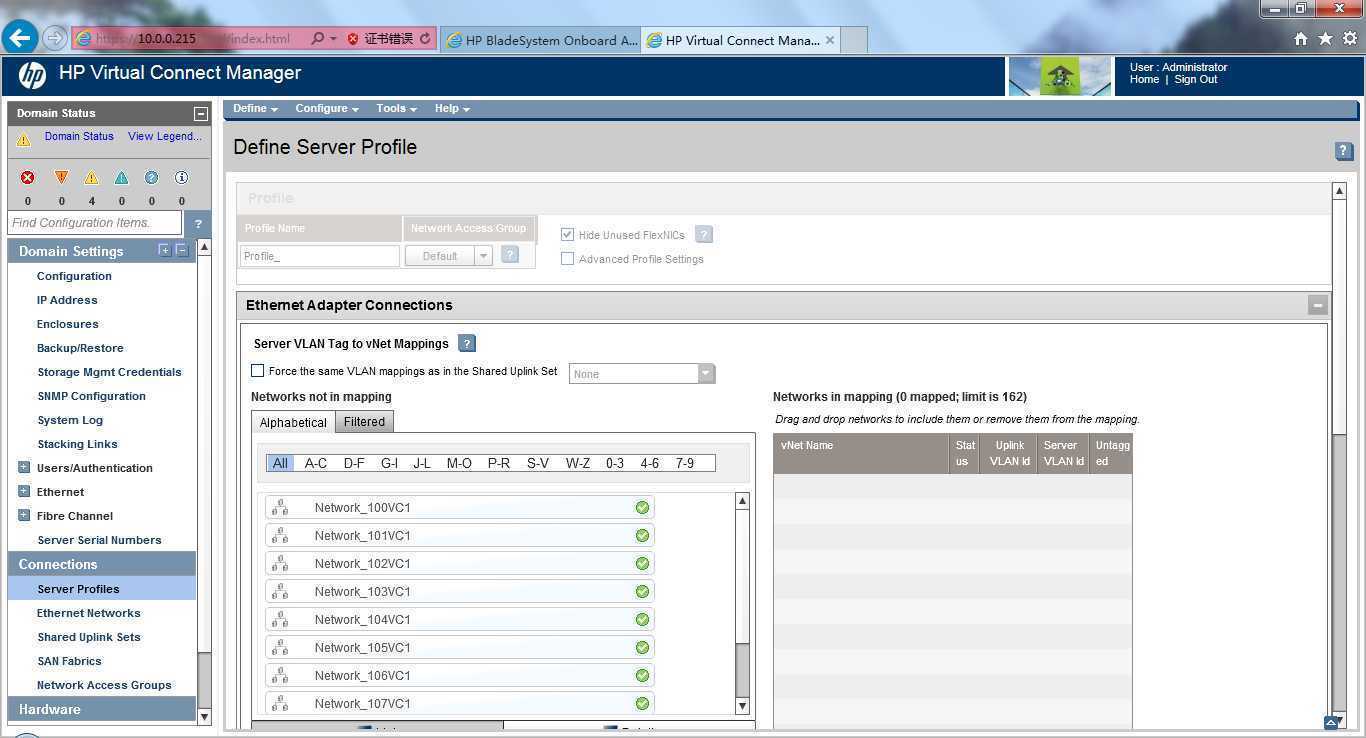Collapse the Domain Status panel
This screenshot has width=1366, height=738.
click(200, 114)
